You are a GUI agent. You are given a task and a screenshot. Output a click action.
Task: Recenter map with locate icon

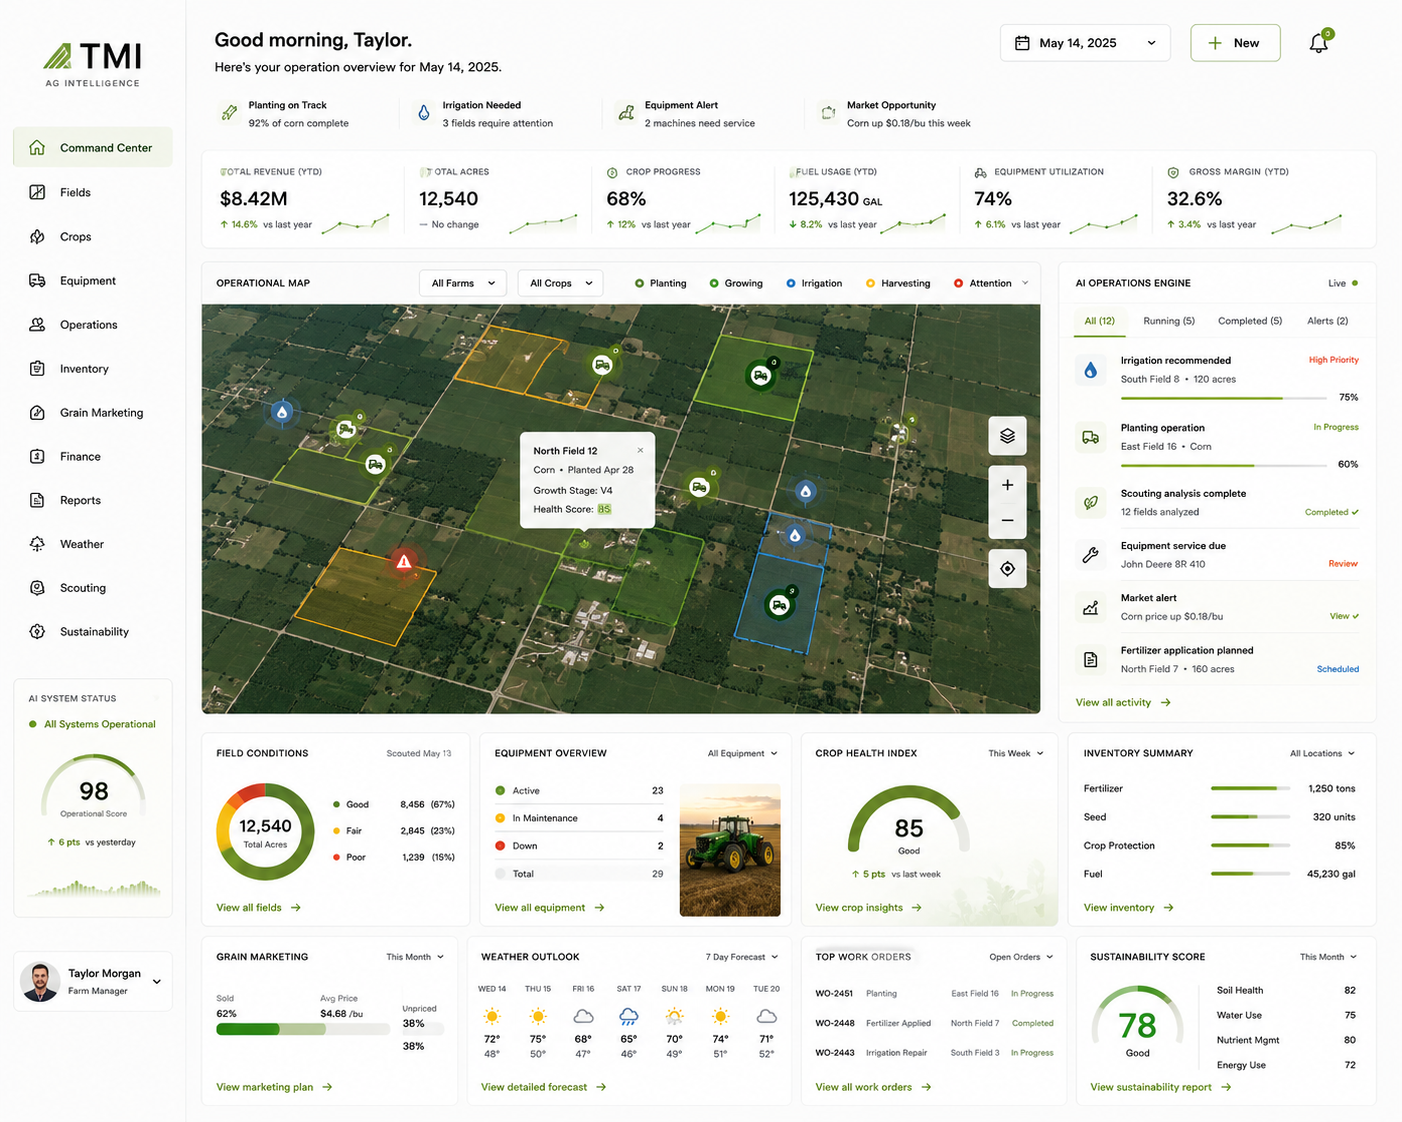click(1007, 568)
